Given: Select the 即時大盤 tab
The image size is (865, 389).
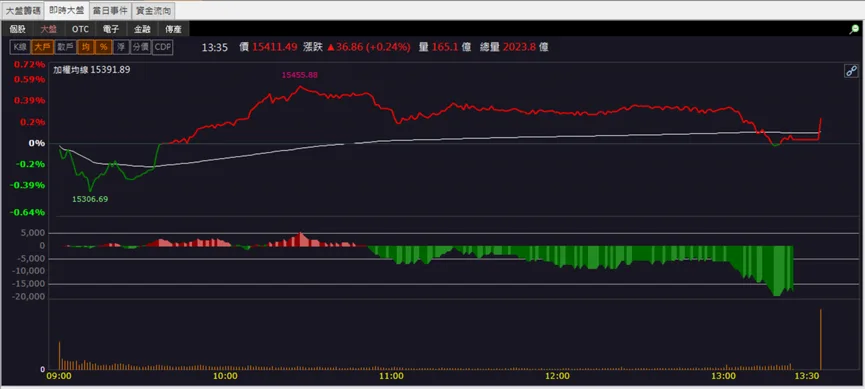Looking at the screenshot, I should pyautogui.click(x=66, y=10).
